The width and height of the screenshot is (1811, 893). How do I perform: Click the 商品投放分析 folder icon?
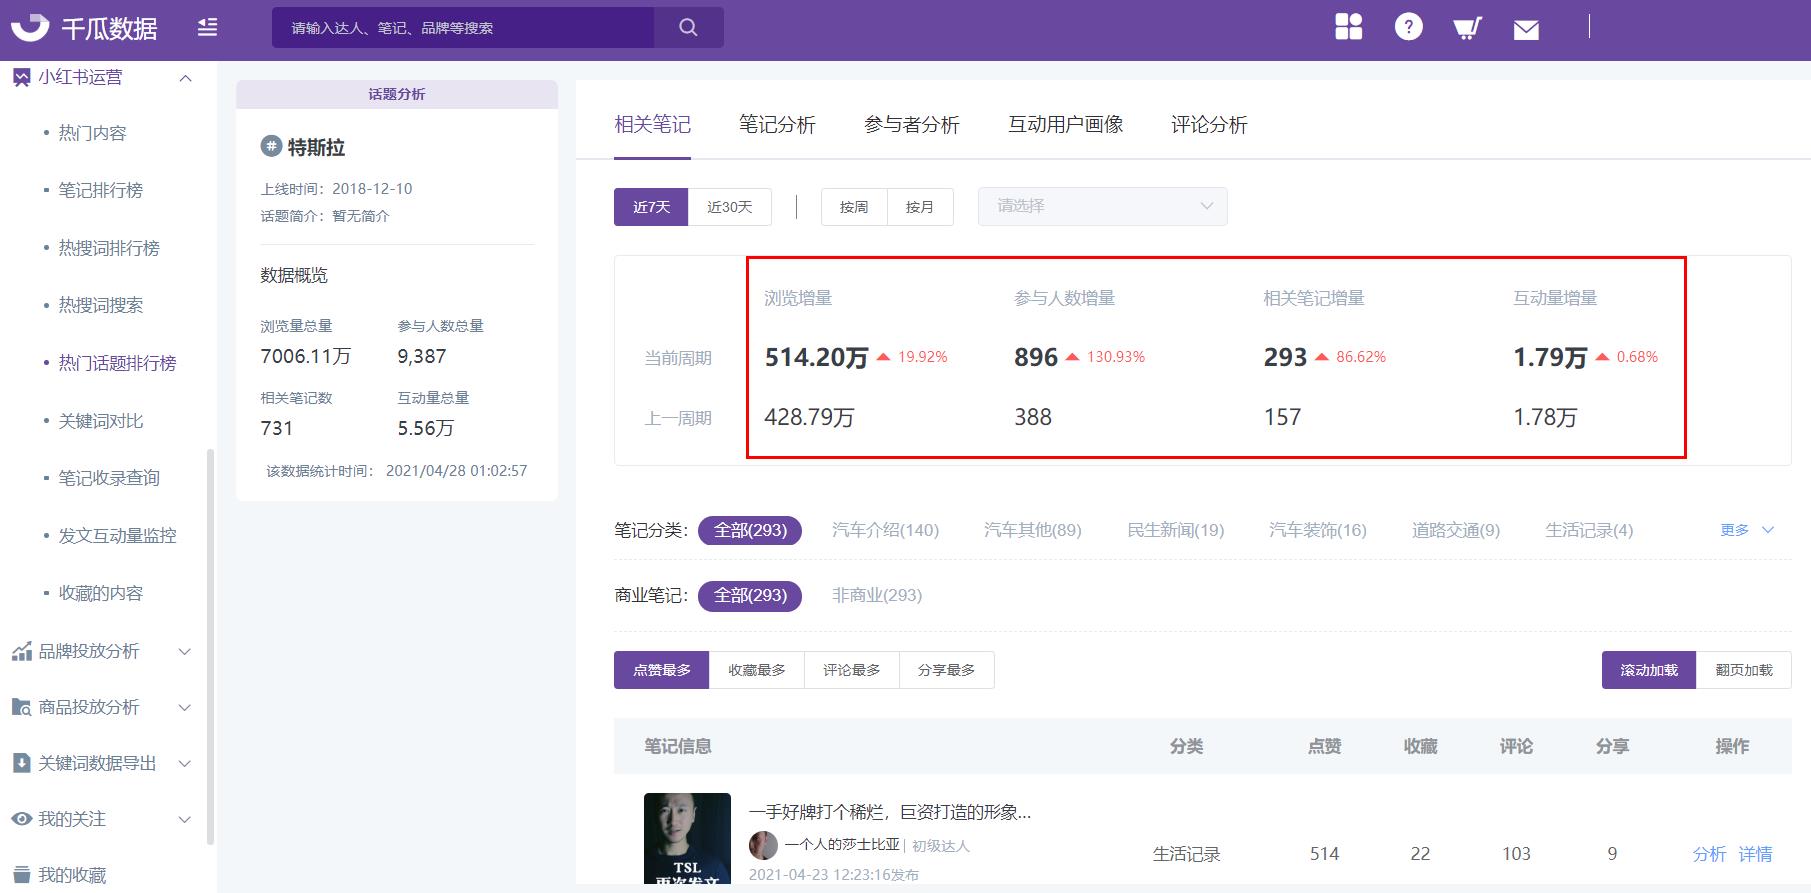pos(21,707)
